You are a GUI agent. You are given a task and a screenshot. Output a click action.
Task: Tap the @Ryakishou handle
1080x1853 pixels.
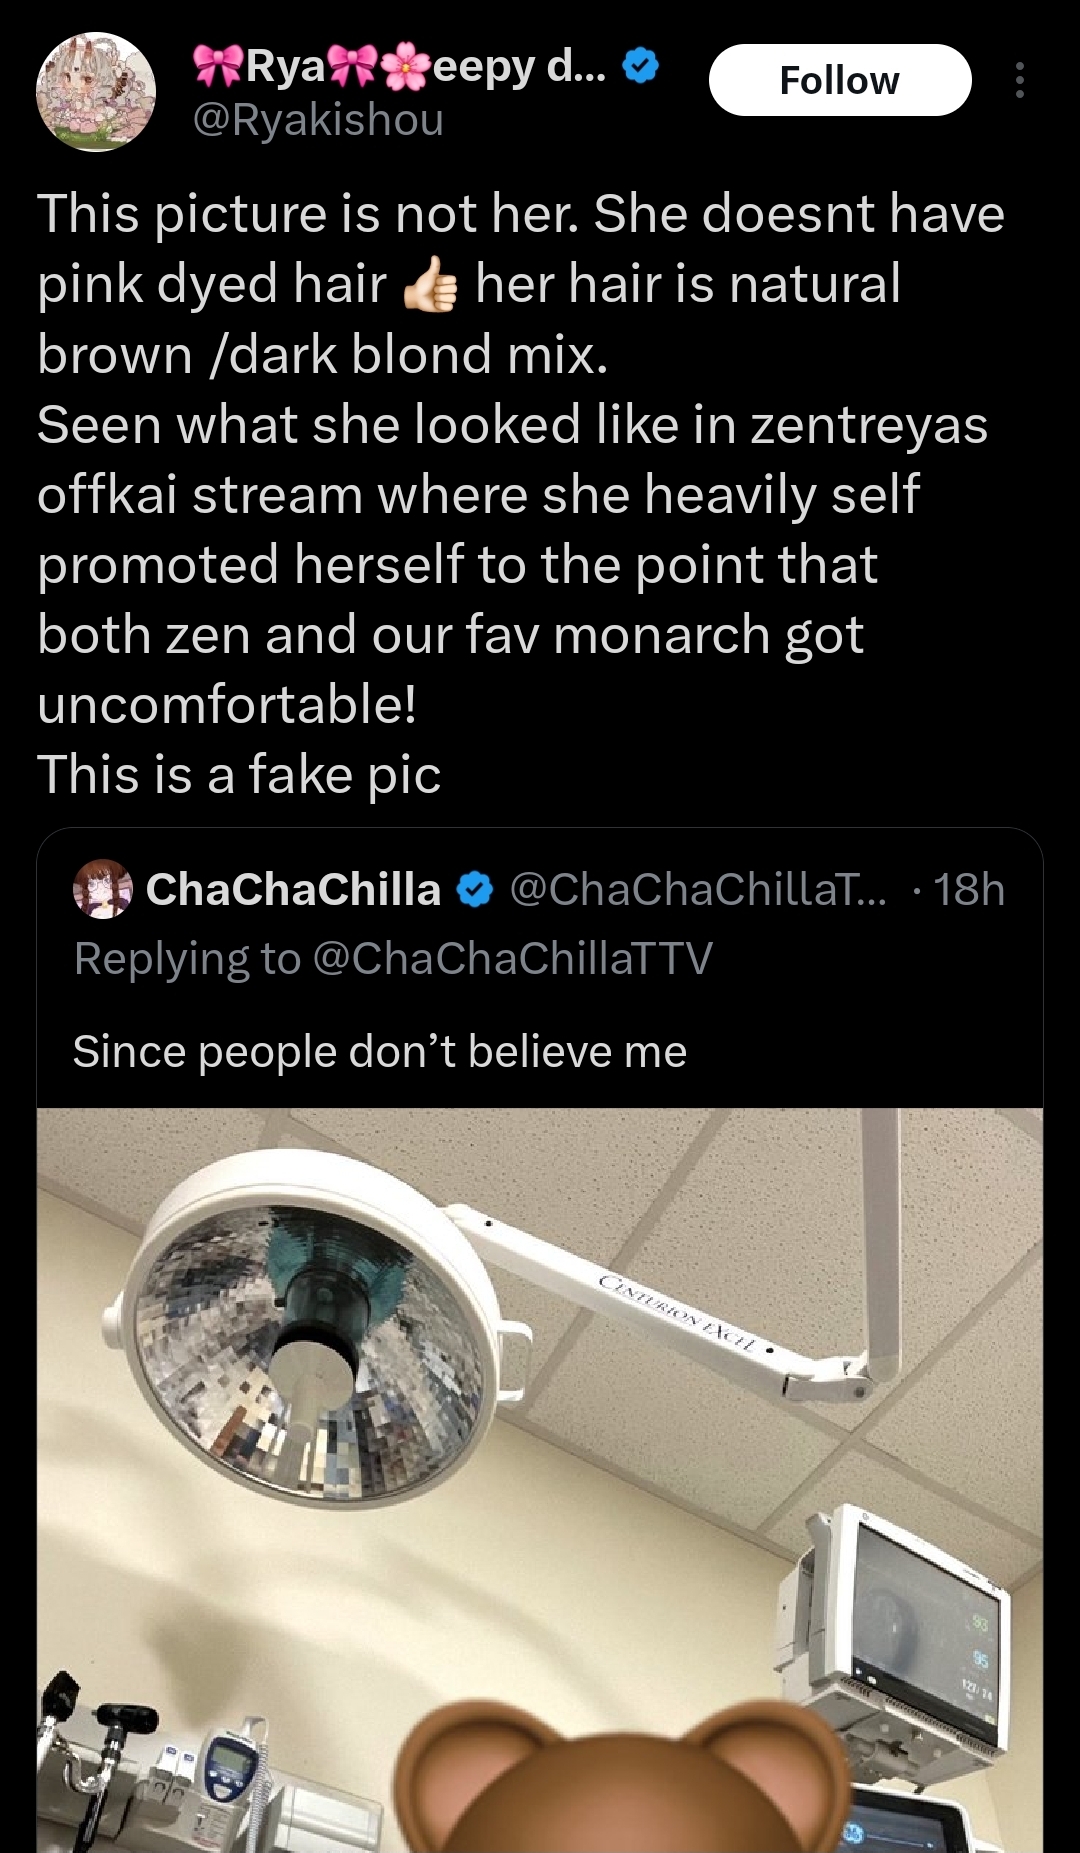tap(318, 120)
